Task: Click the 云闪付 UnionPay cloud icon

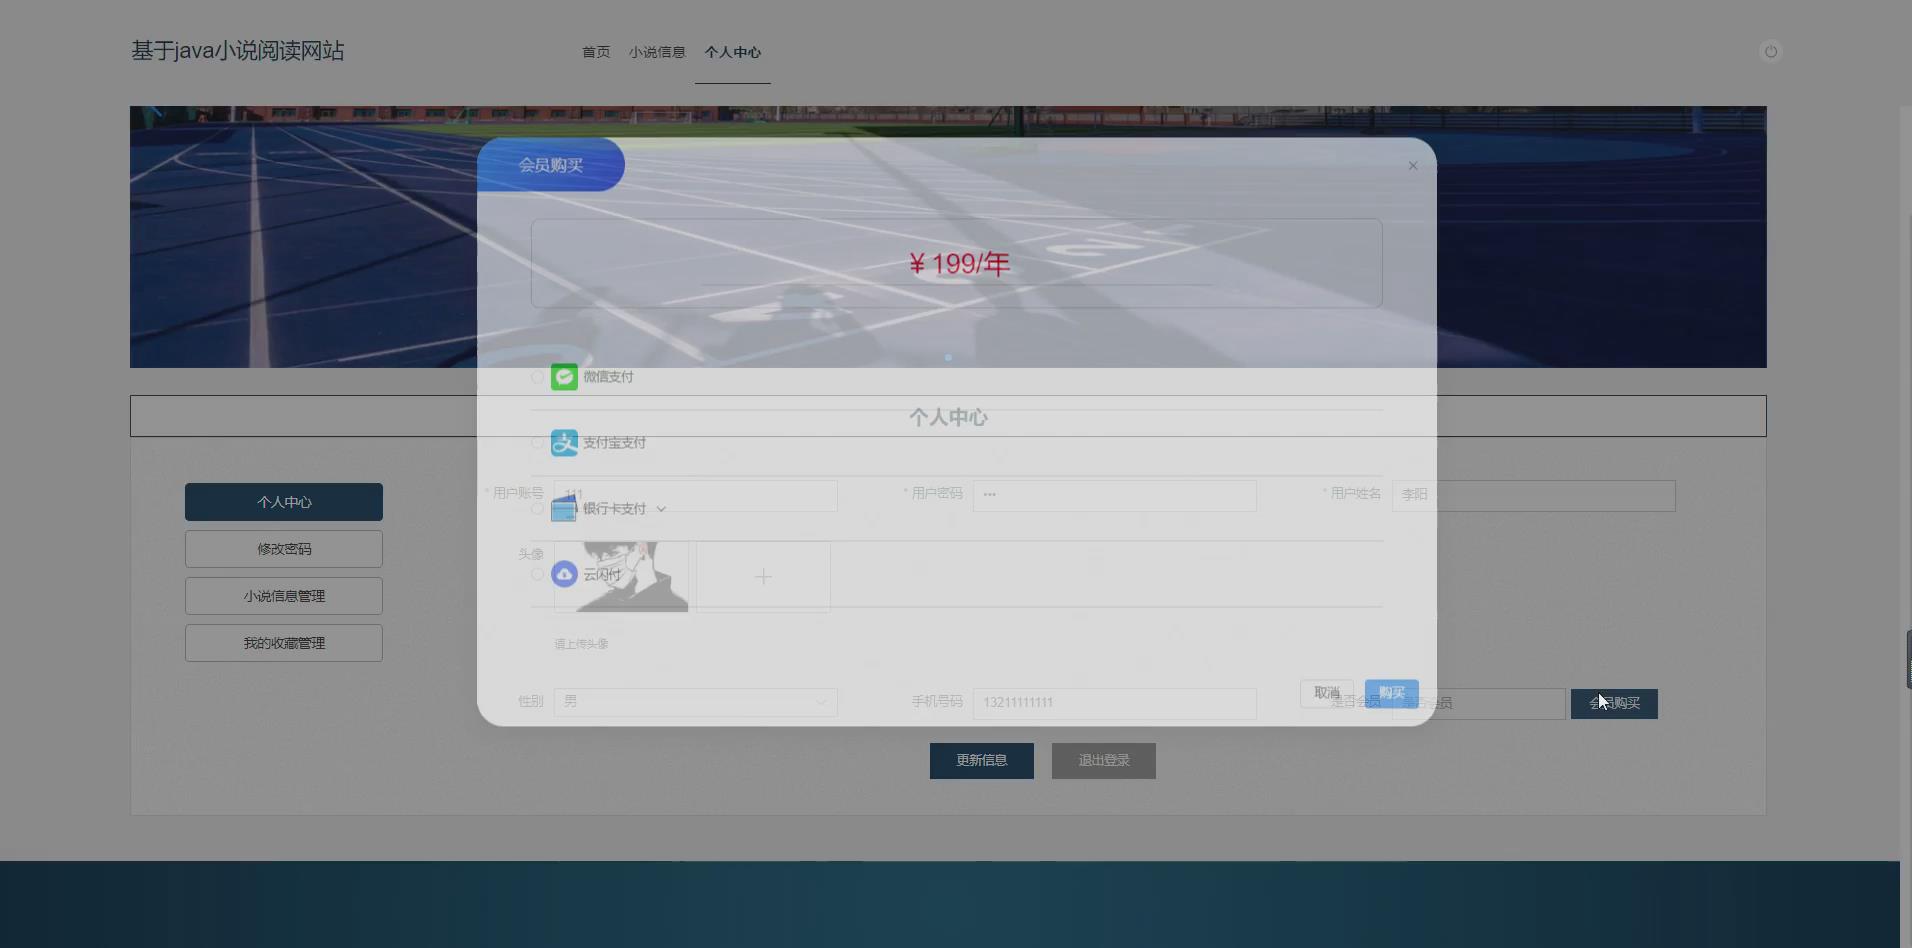Action: pyautogui.click(x=564, y=574)
